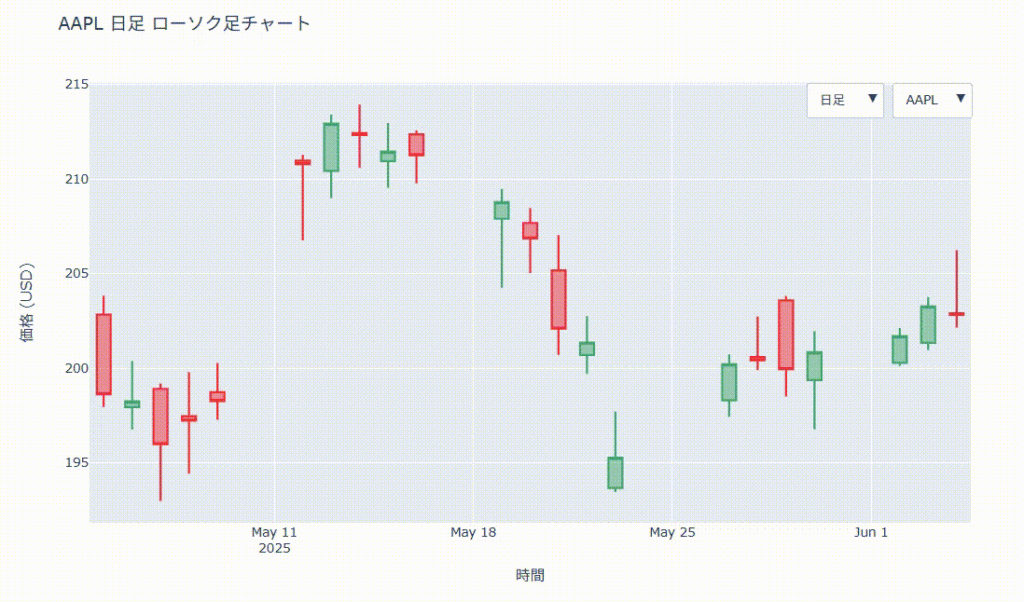Image resolution: width=1024 pixels, height=602 pixels.
Task: Click the large red candle at the chart's left edge
Action: tap(103, 354)
